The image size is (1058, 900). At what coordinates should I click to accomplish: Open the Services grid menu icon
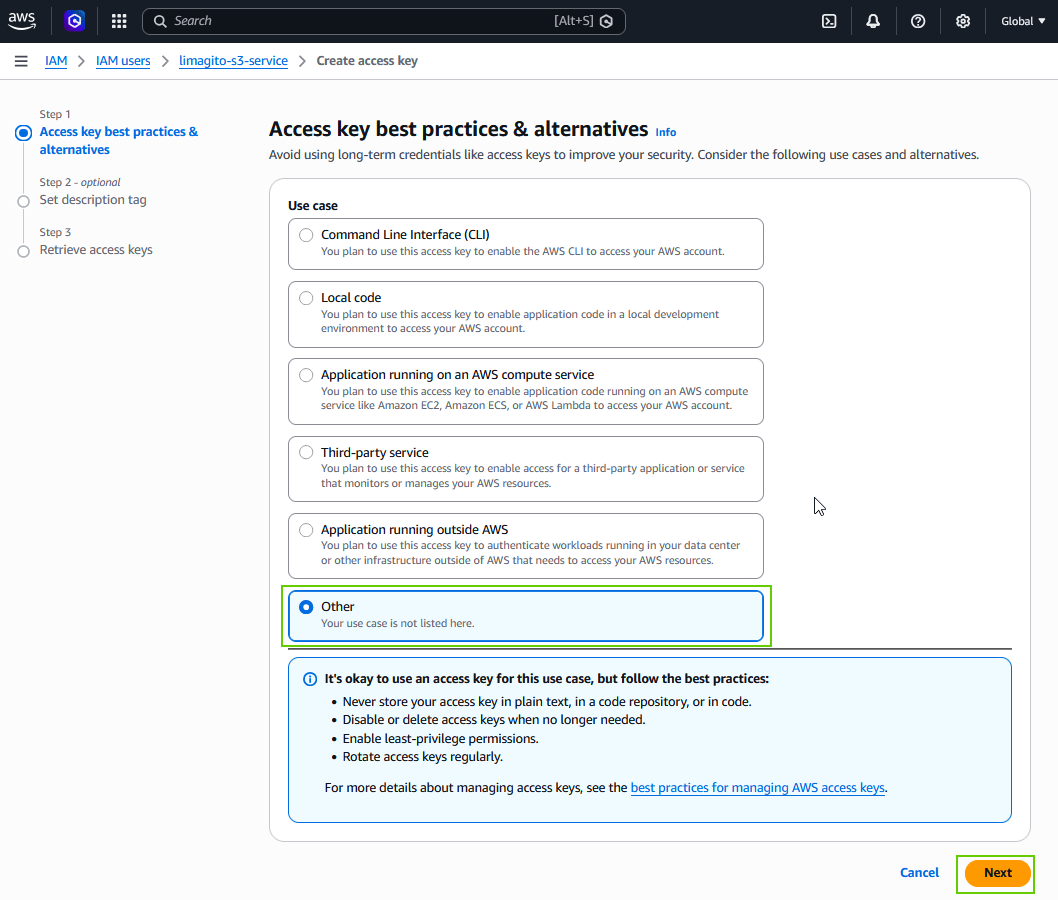[119, 21]
